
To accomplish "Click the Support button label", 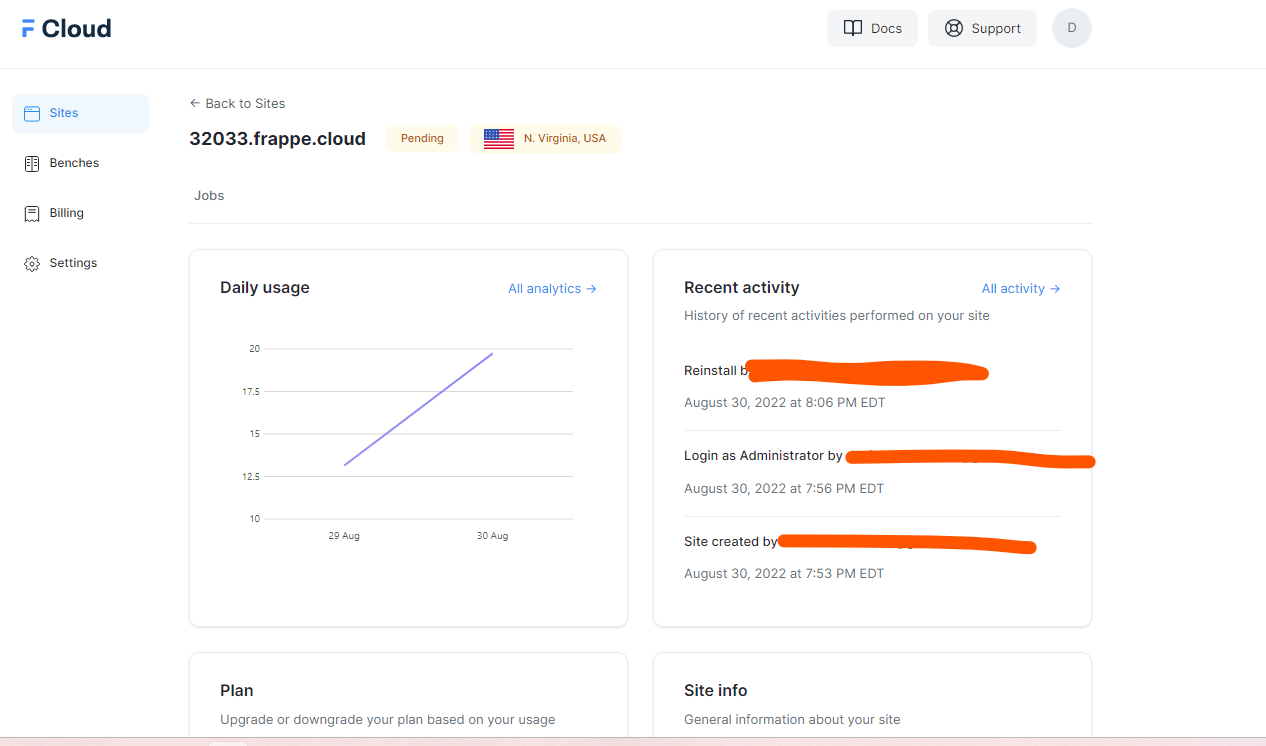I will pos(996,28).
